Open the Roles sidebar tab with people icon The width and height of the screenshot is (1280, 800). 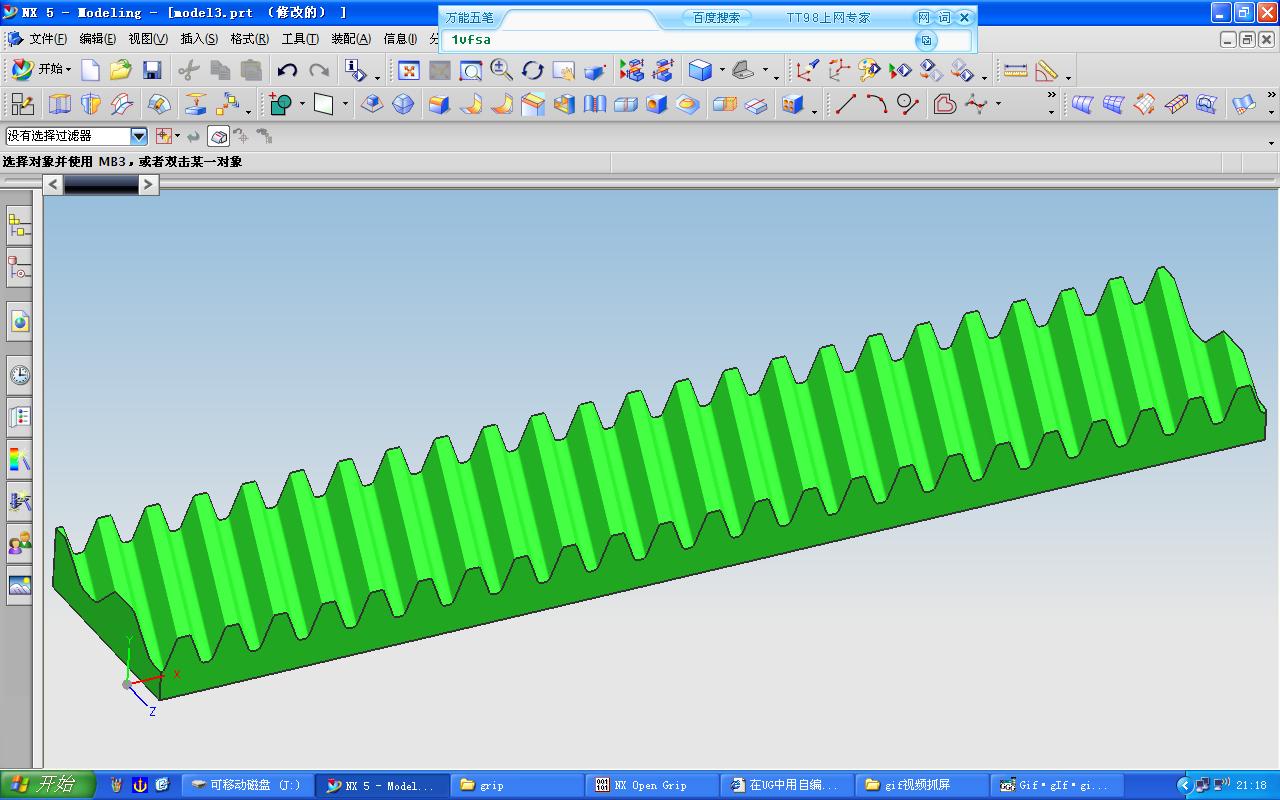coord(19,544)
